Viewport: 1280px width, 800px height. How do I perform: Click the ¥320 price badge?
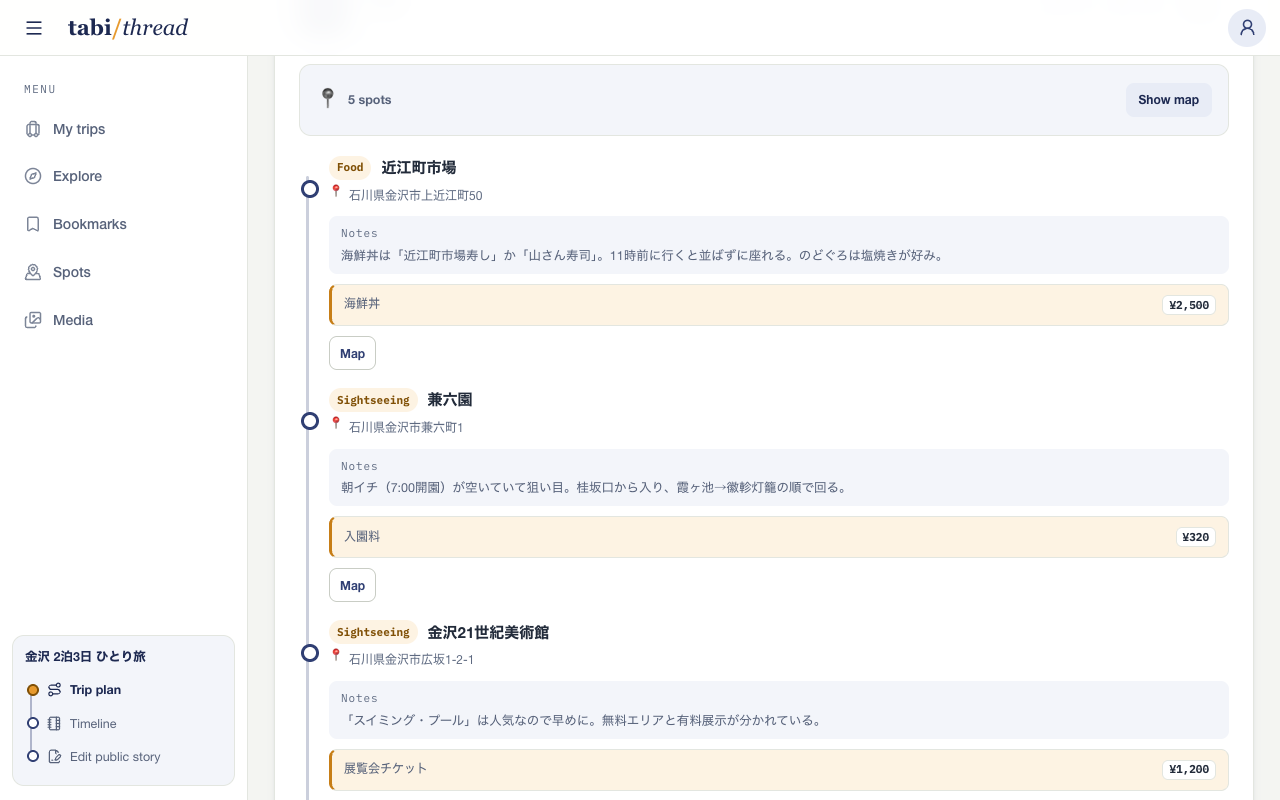click(1196, 537)
